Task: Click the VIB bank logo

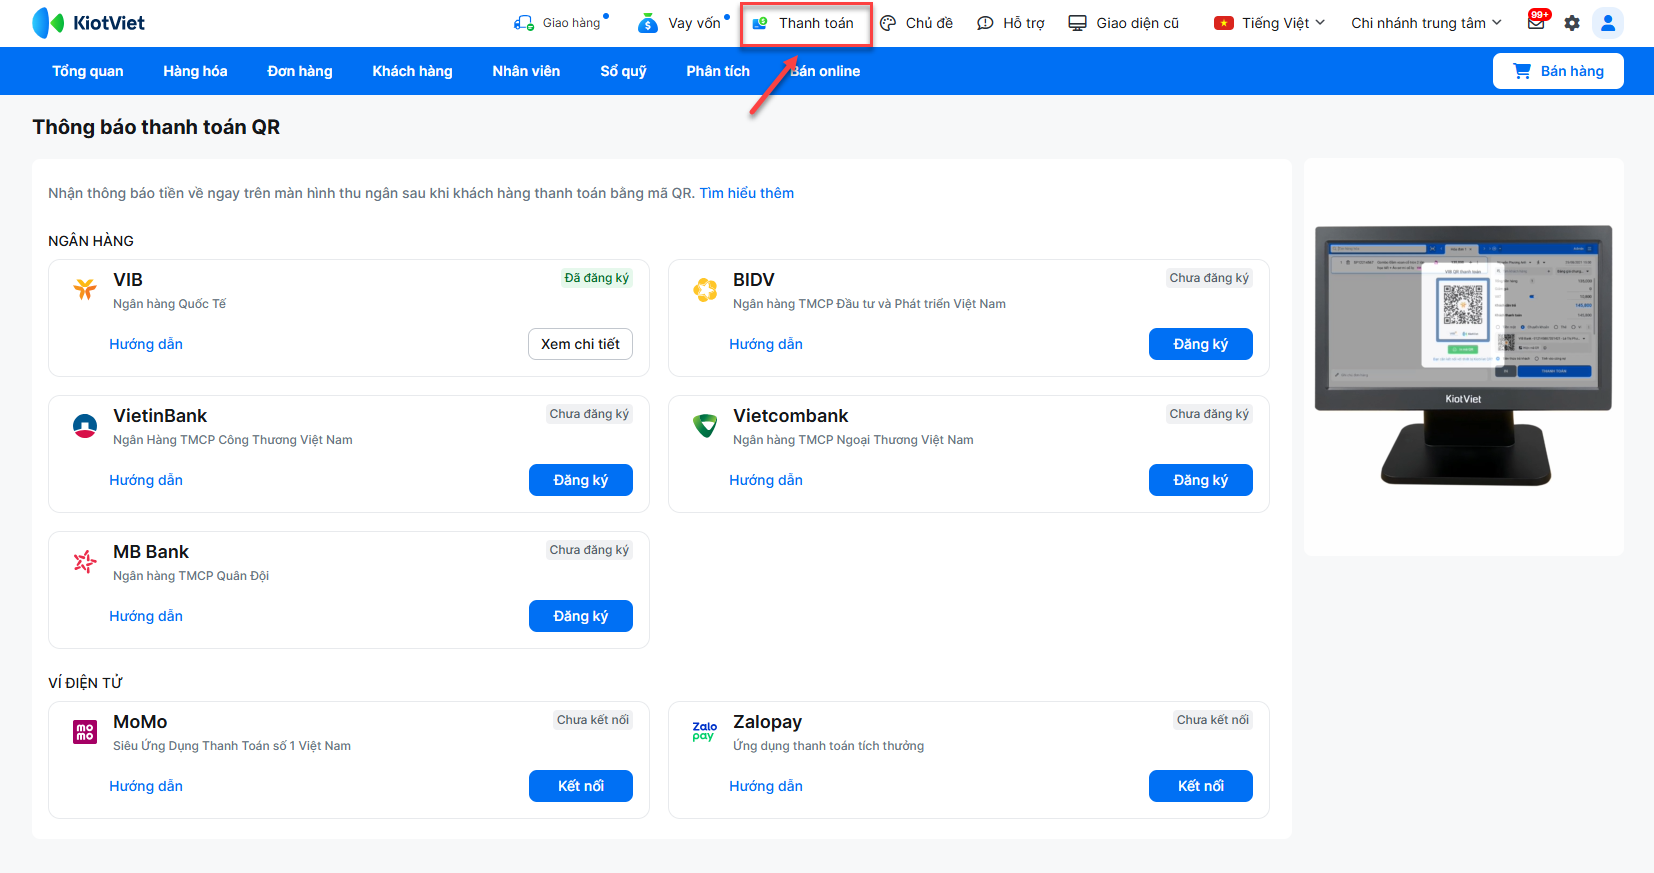Action: [85, 289]
